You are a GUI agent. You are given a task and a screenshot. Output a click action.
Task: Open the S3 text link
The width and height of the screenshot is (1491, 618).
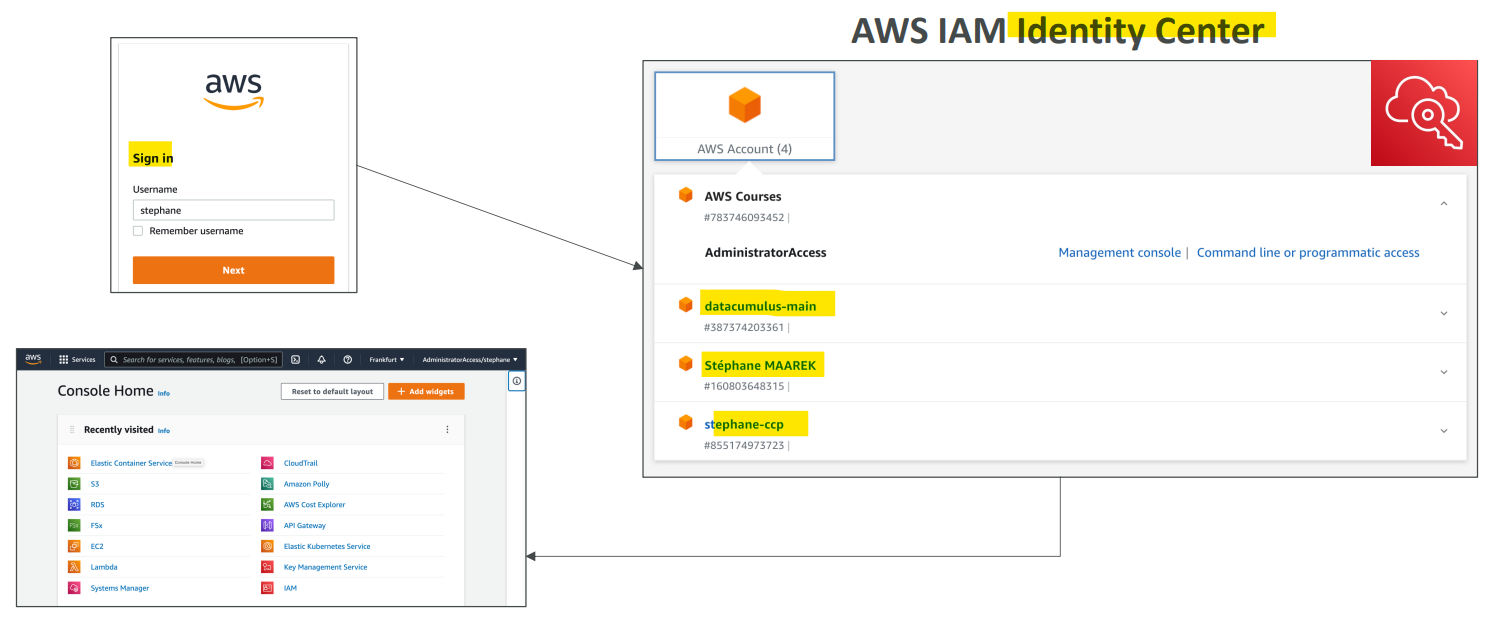click(95, 484)
